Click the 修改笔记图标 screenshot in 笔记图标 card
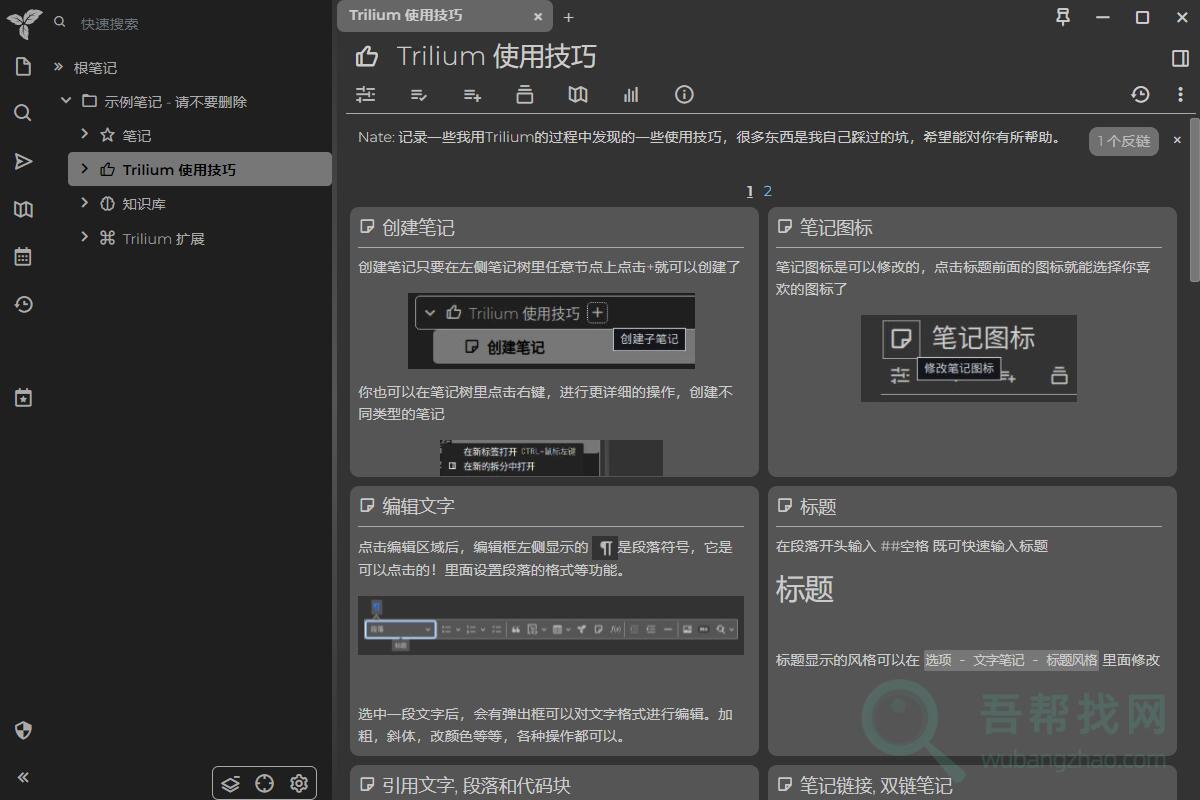The height and width of the screenshot is (800, 1200). pos(969,358)
